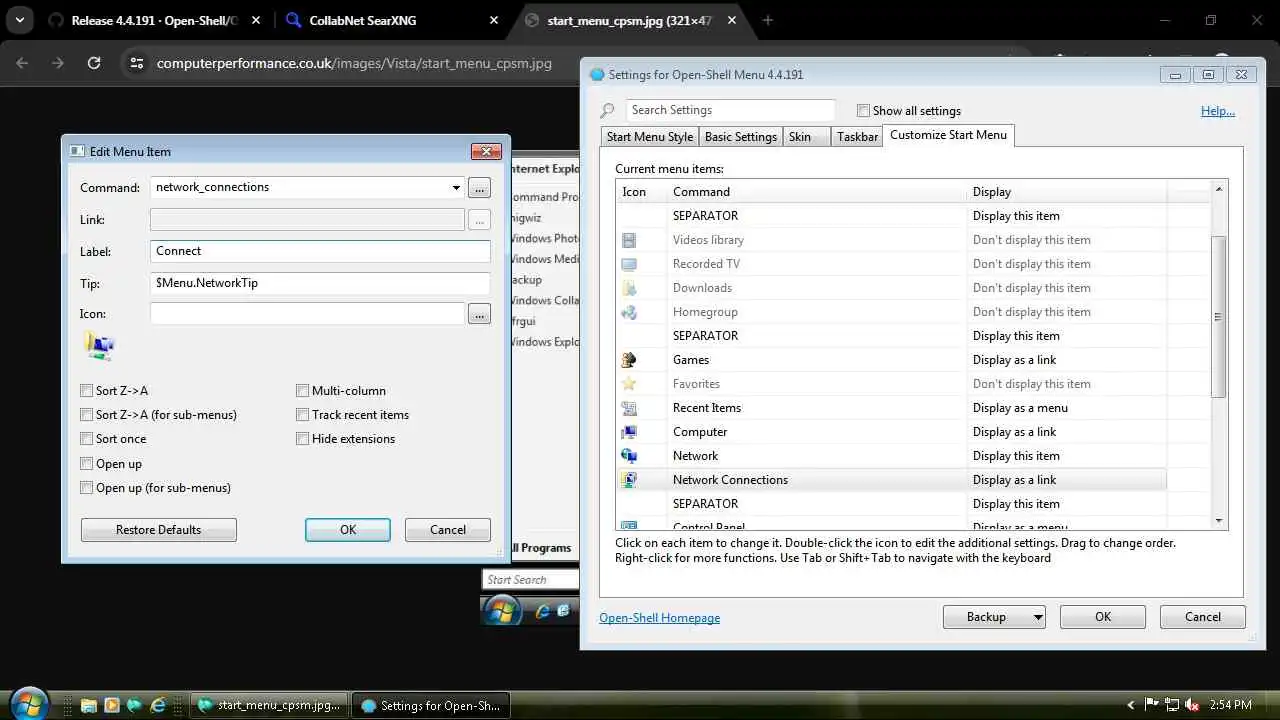The width and height of the screenshot is (1280, 720).
Task: Open the Open-Shell Homepage link
Action: 660,618
